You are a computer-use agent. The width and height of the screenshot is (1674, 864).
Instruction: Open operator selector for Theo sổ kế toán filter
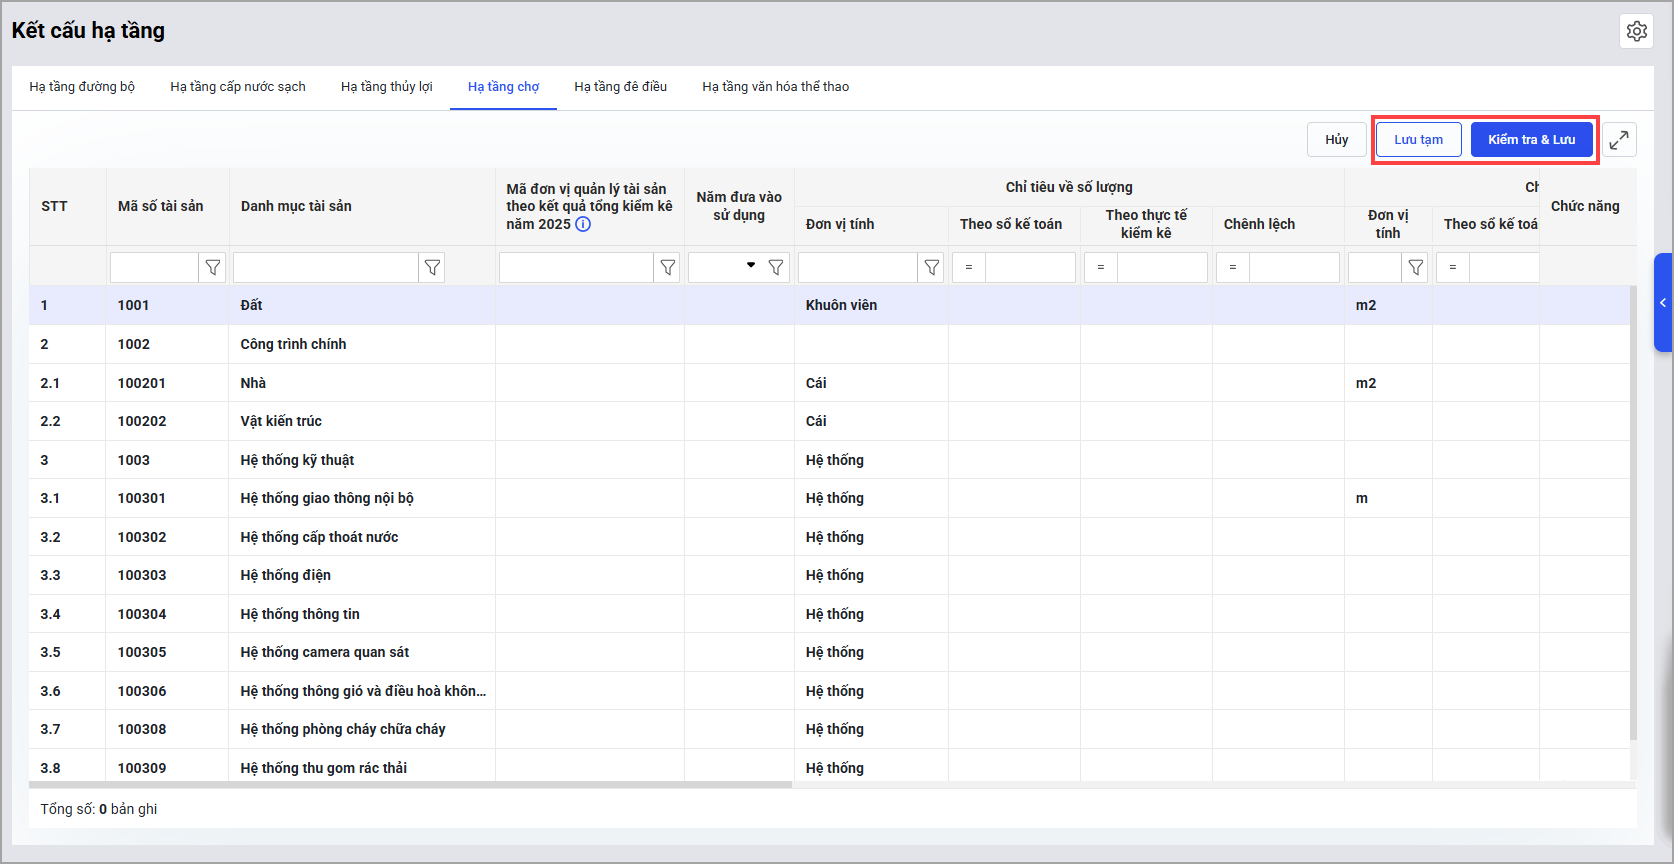click(x=968, y=268)
